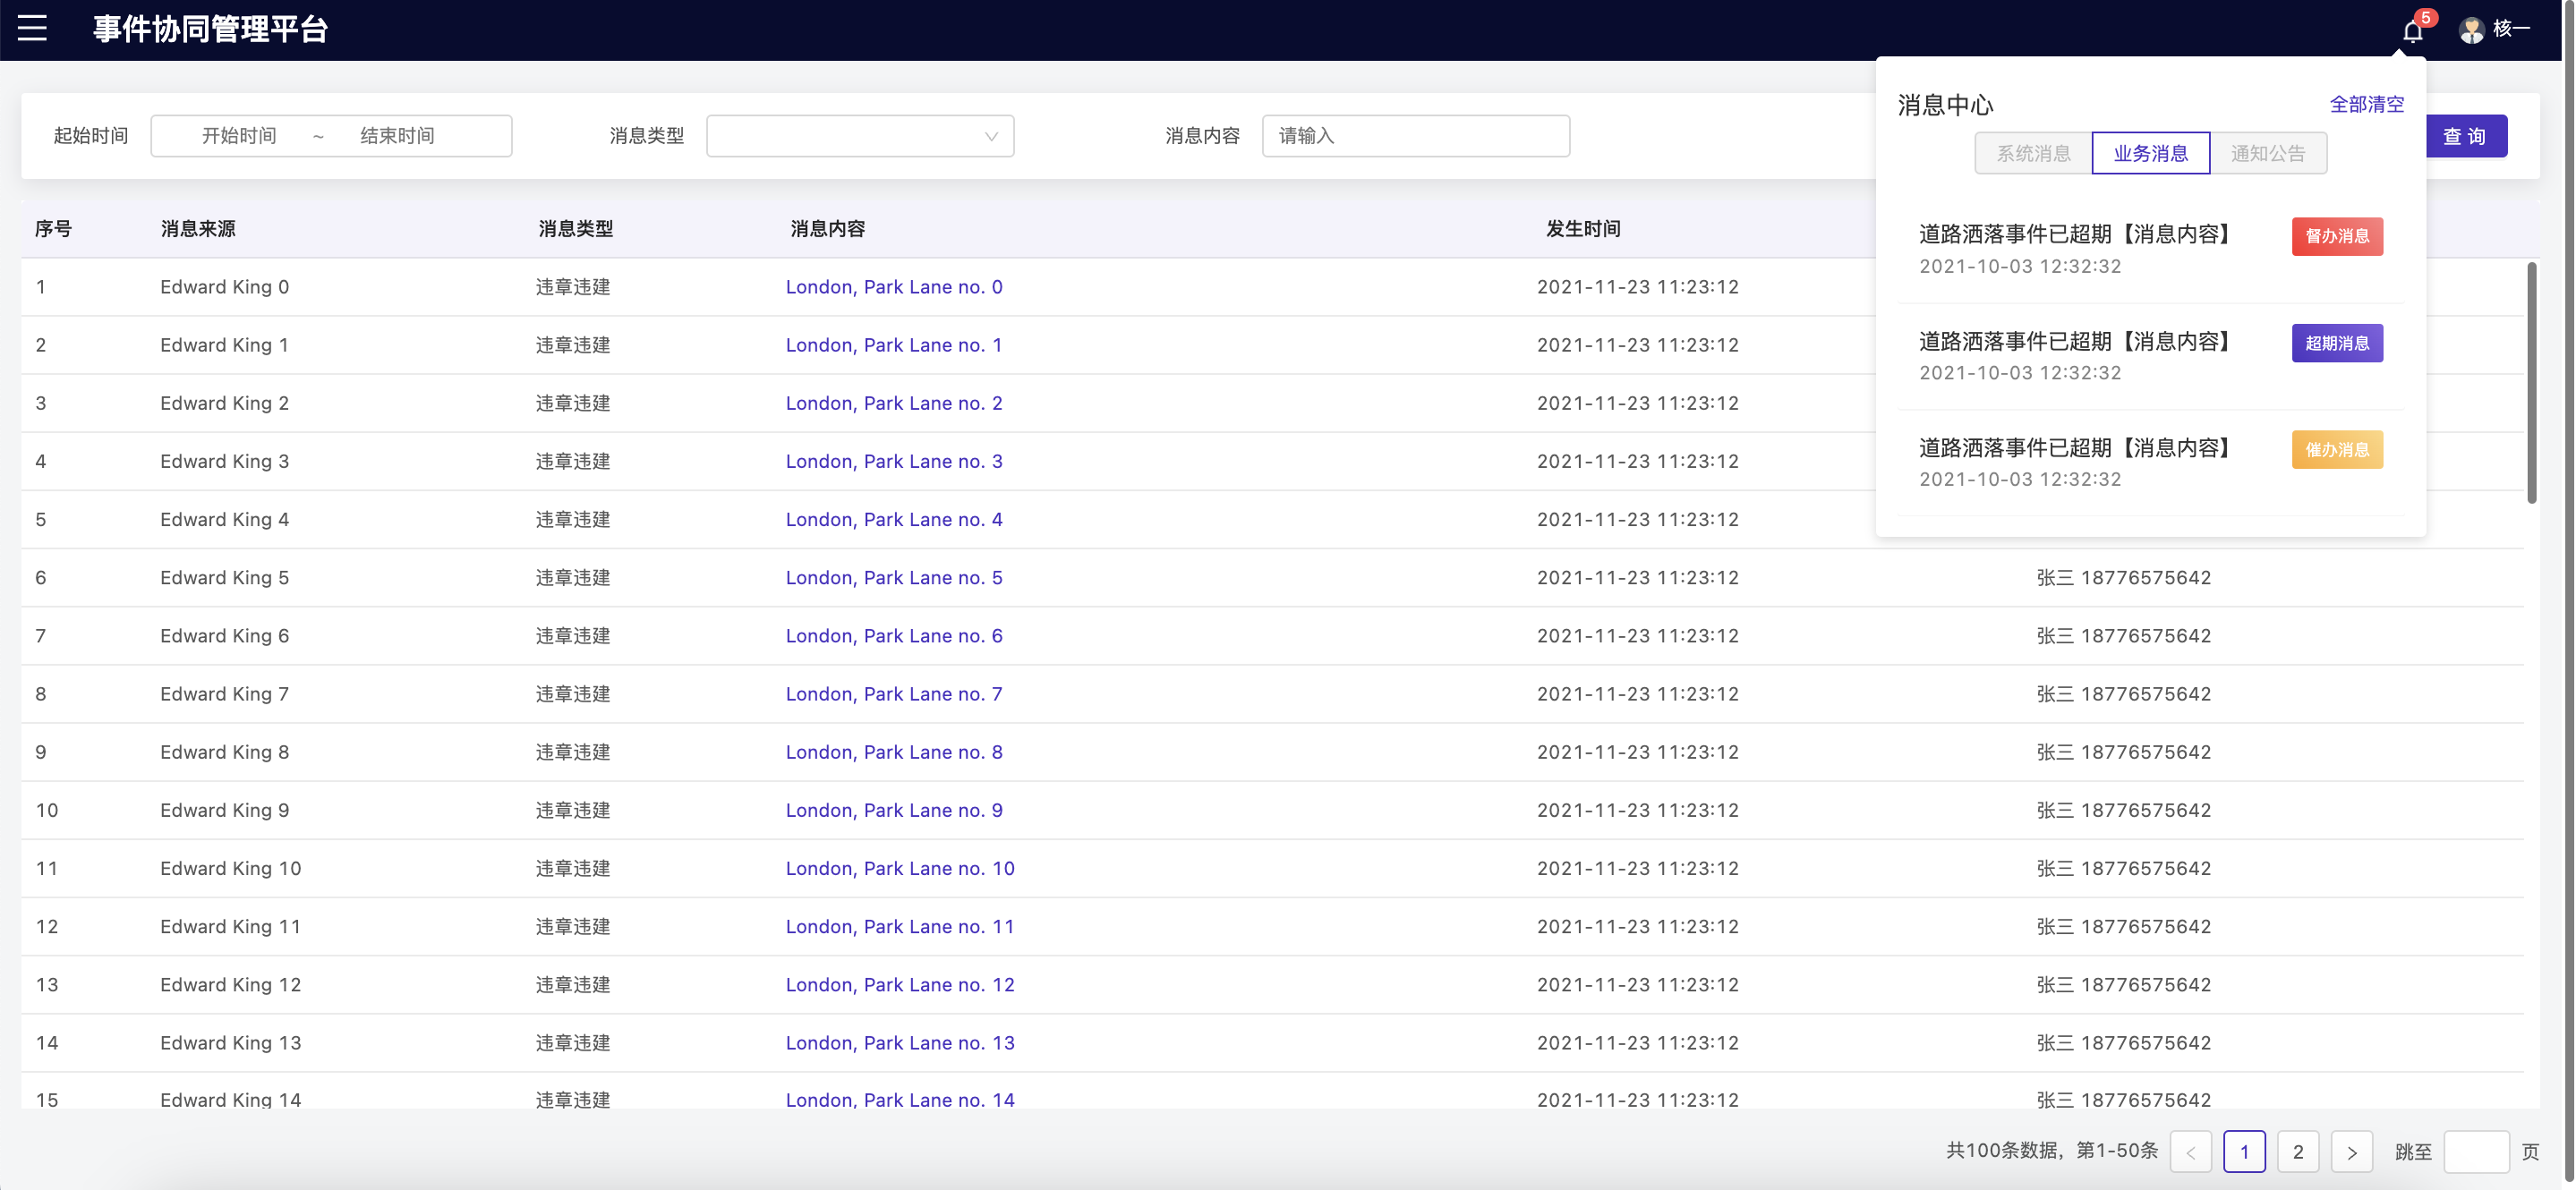
Task: Open link London, Park Lane no. 5
Action: 893,577
